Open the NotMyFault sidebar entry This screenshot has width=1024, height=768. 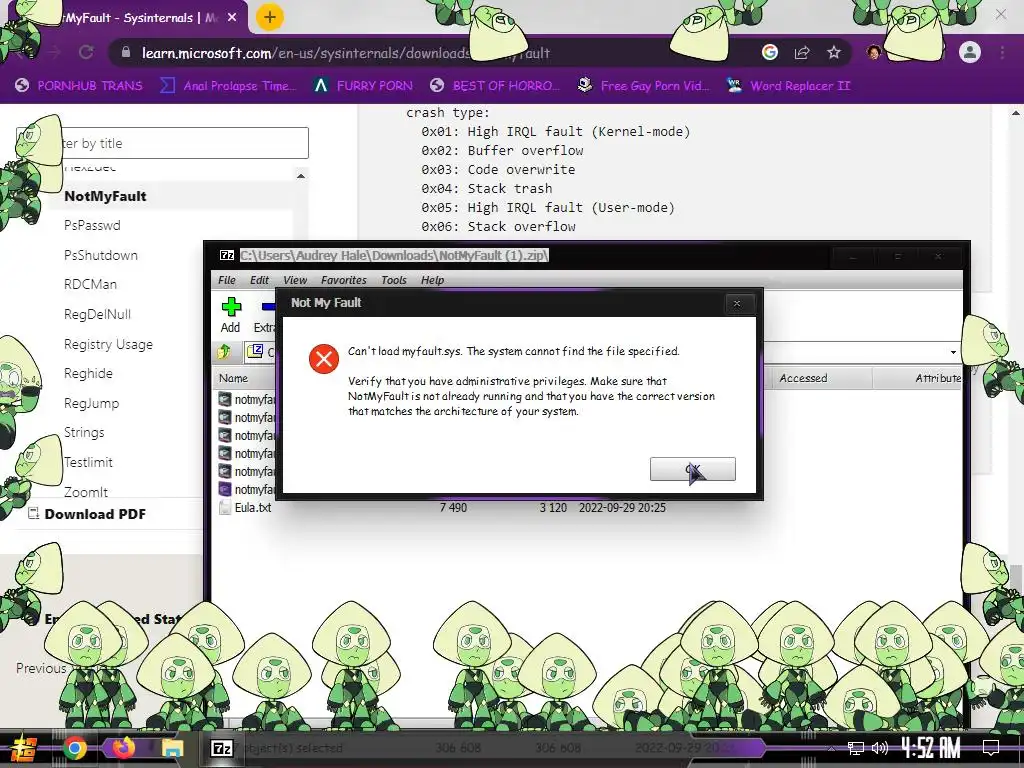105,196
